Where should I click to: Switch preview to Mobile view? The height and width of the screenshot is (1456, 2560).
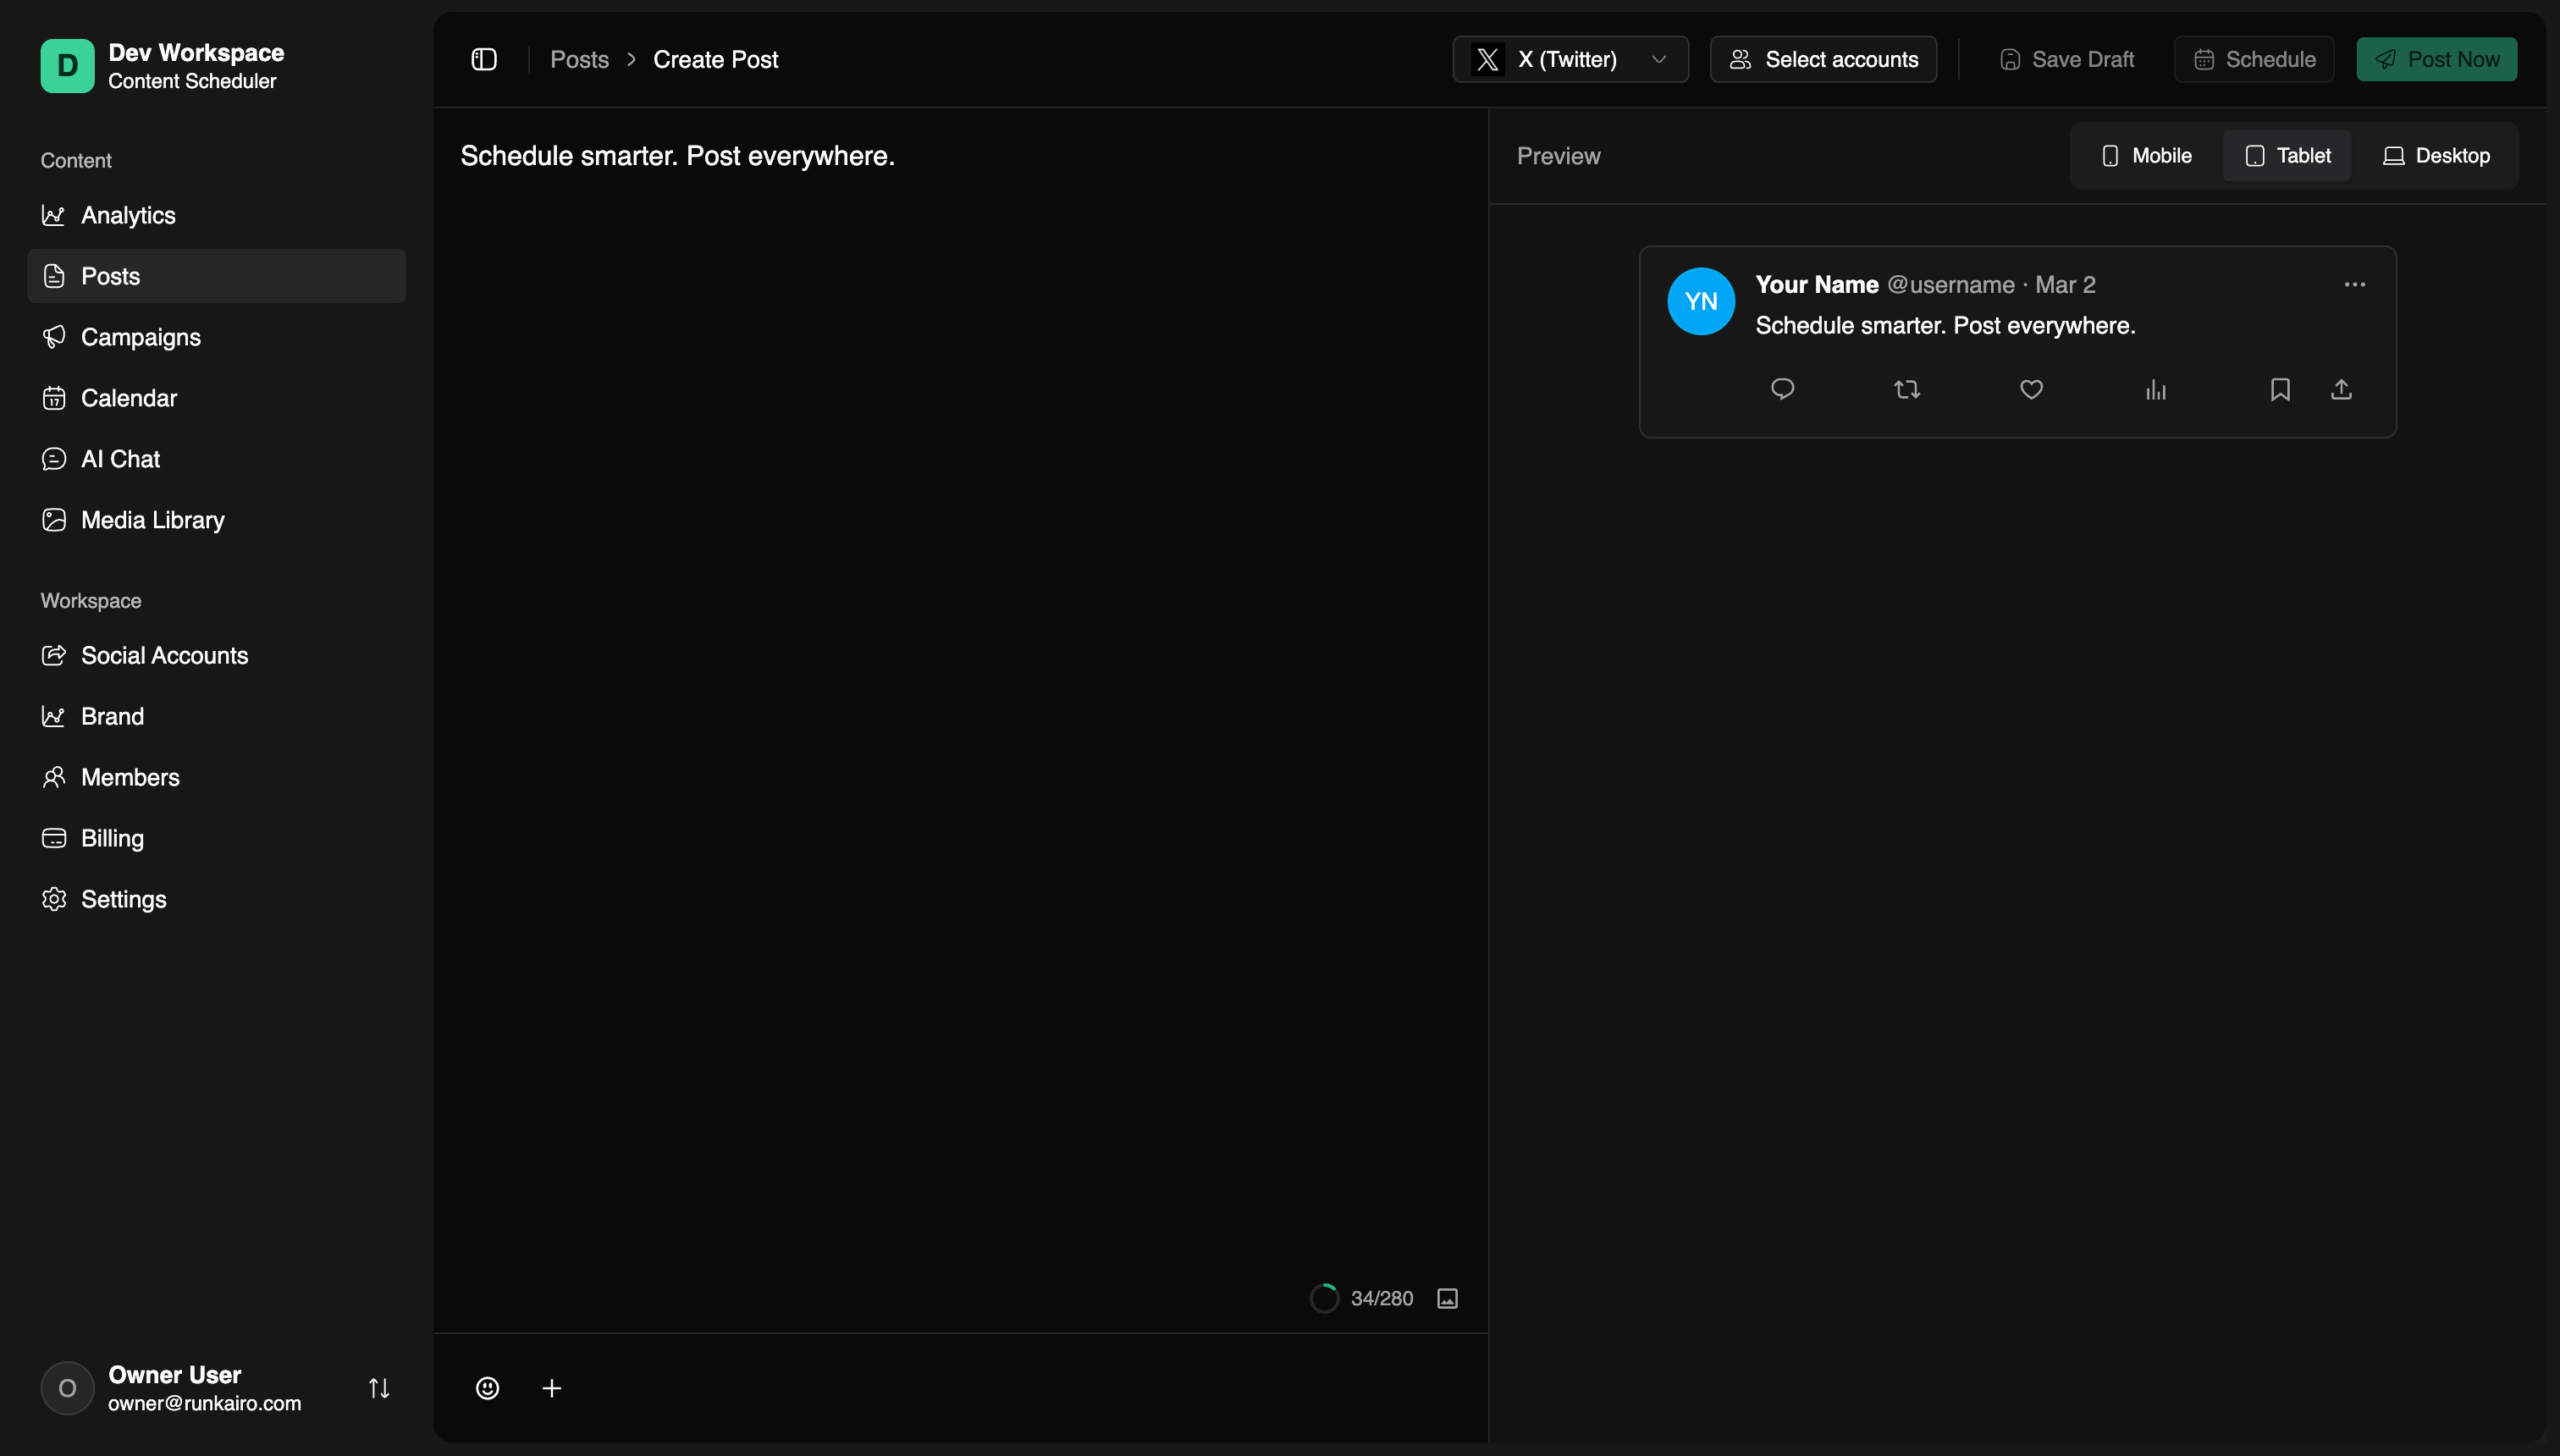coord(2146,155)
